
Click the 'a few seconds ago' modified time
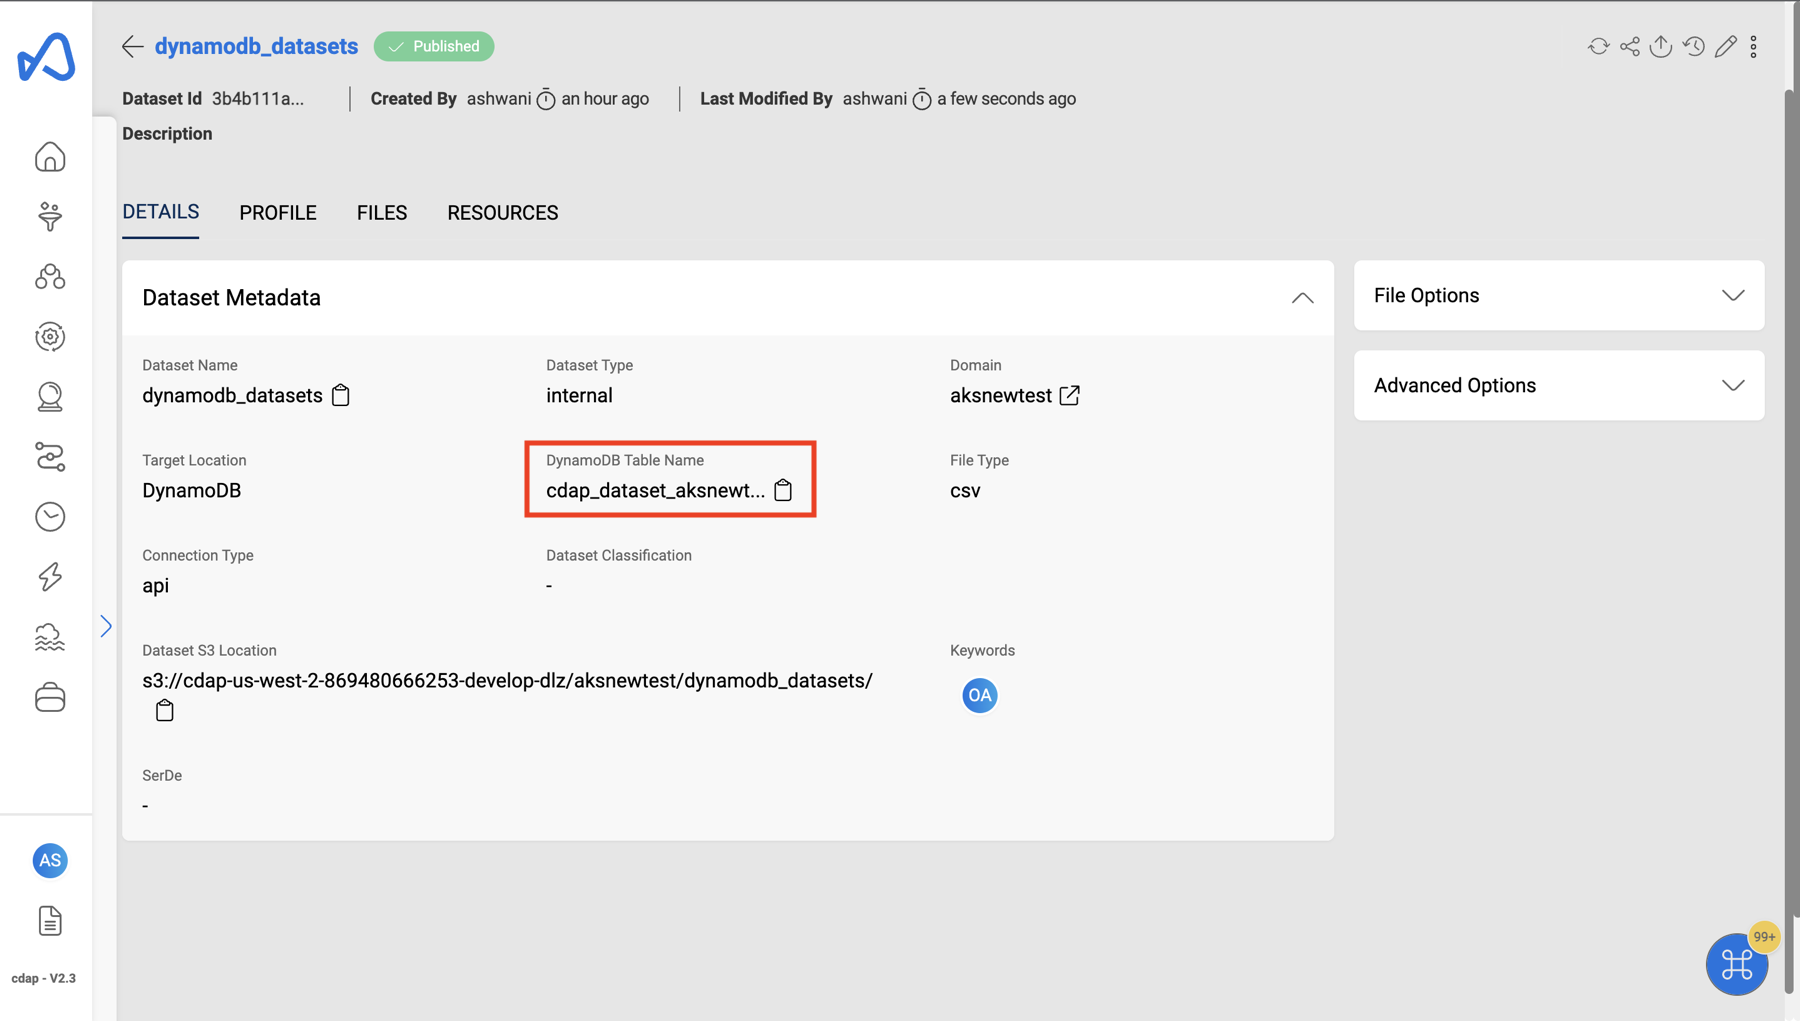coord(1006,98)
